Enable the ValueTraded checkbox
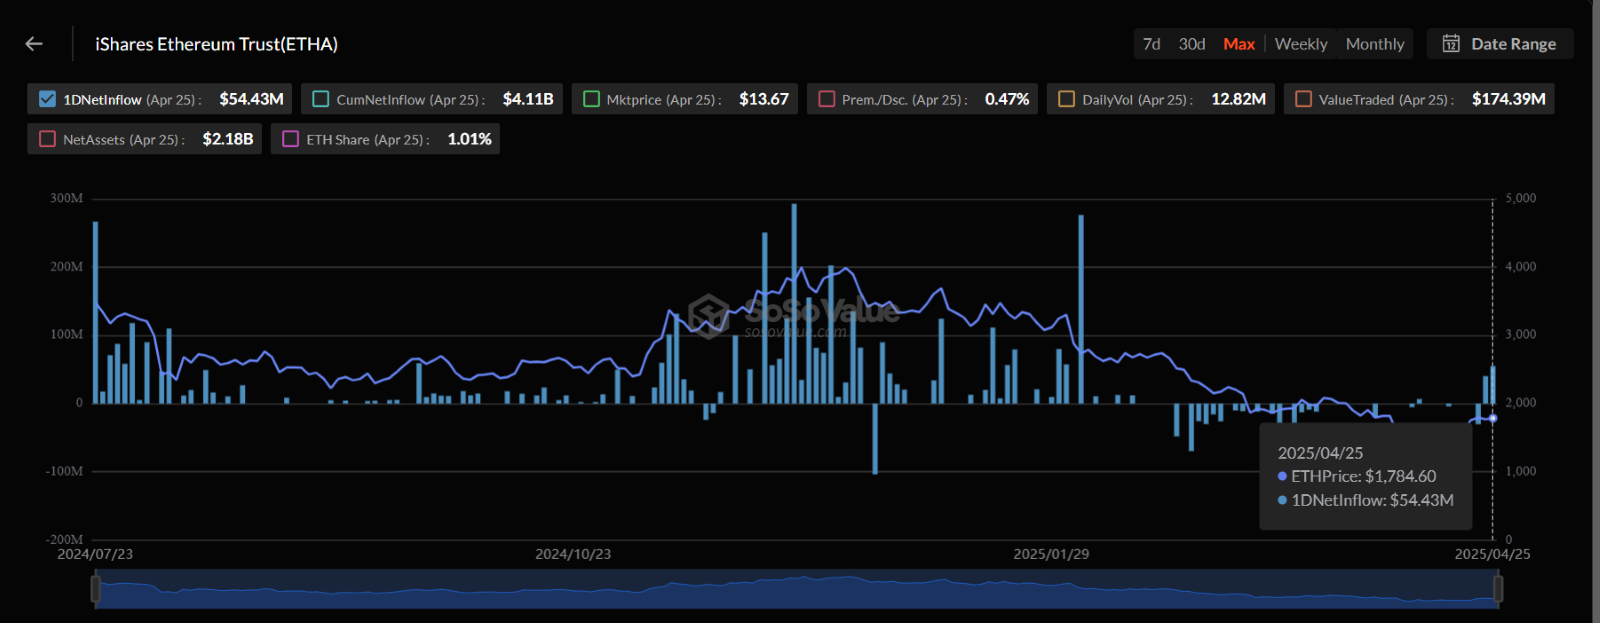Image resolution: width=1600 pixels, height=623 pixels. coord(1303,99)
